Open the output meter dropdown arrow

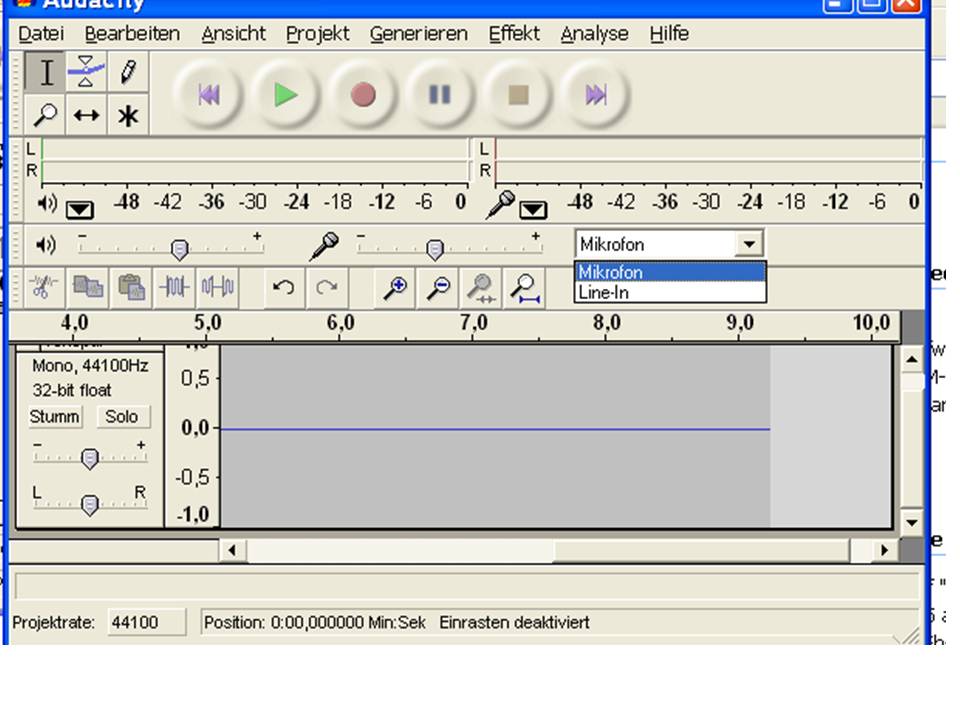pos(80,210)
